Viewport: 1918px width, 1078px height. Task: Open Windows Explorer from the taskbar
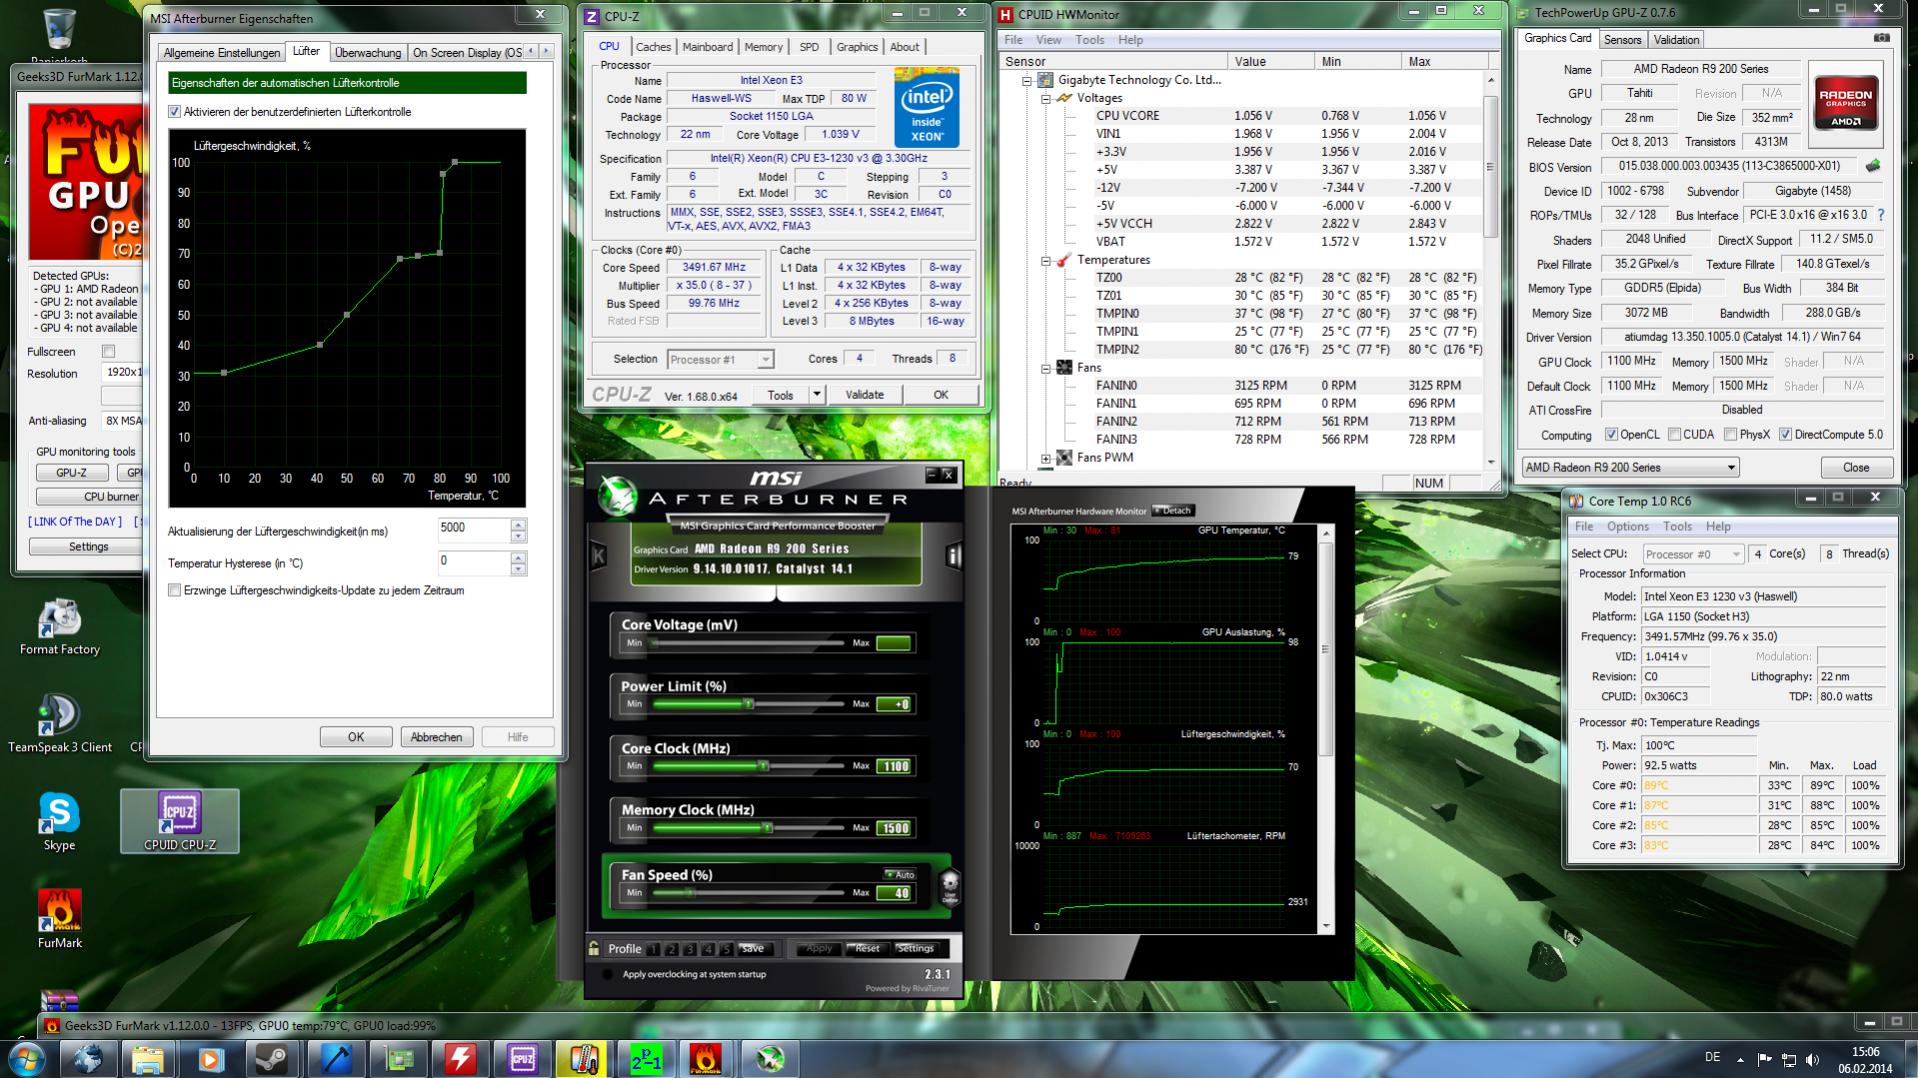click(148, 1058)
